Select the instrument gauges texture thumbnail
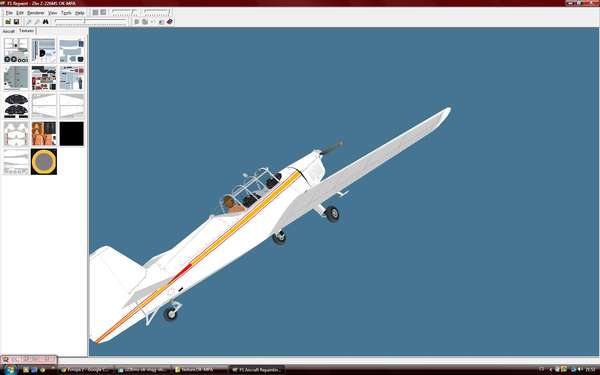The width and height of the screenshot is (600, 375). coord(16,106)
